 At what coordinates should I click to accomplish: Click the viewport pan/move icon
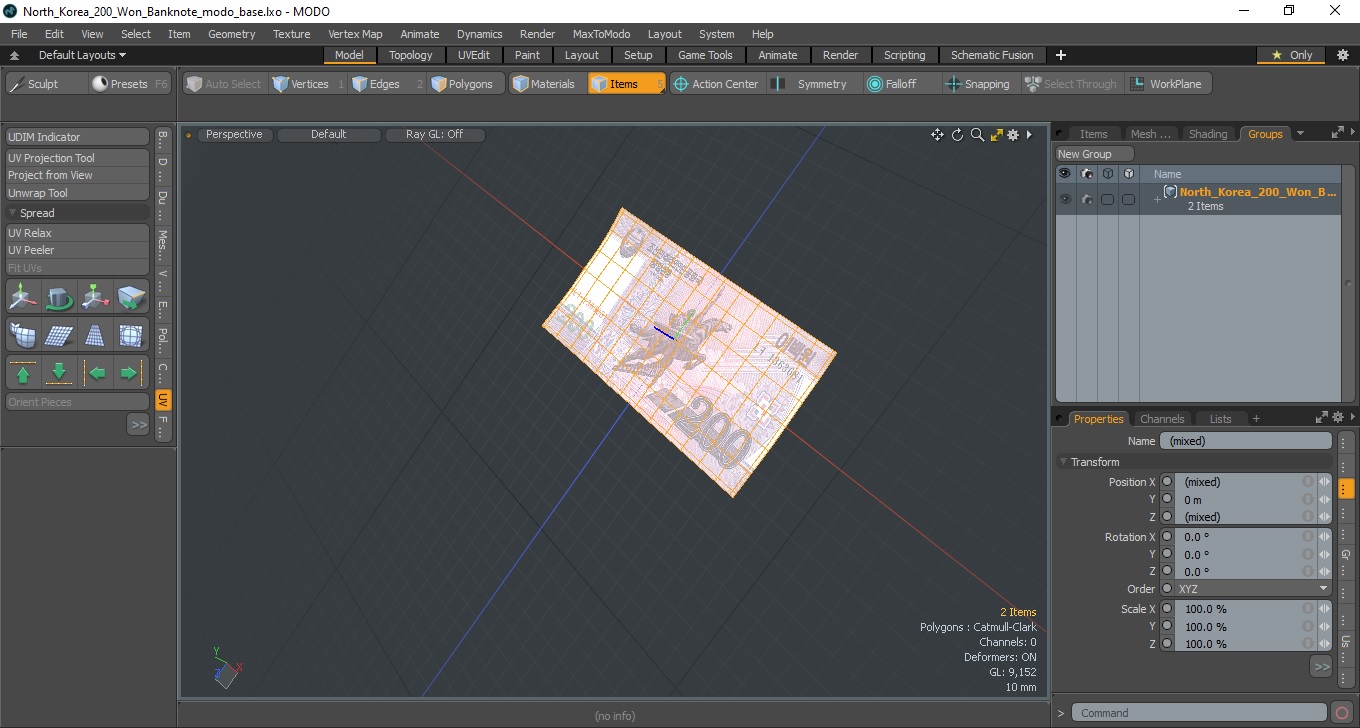click(937, 135)
